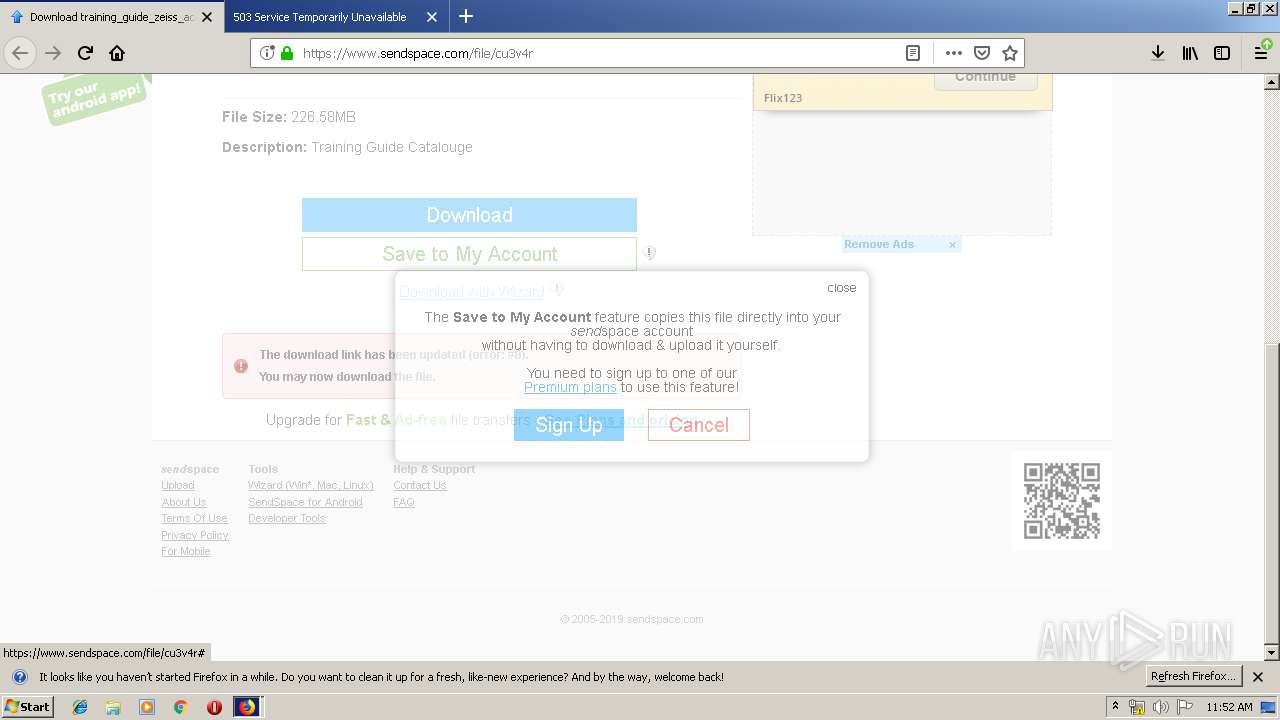Open the Windows Start menu
The width and height of the screenshot is (1280, 720).
[x=27, y=707]
